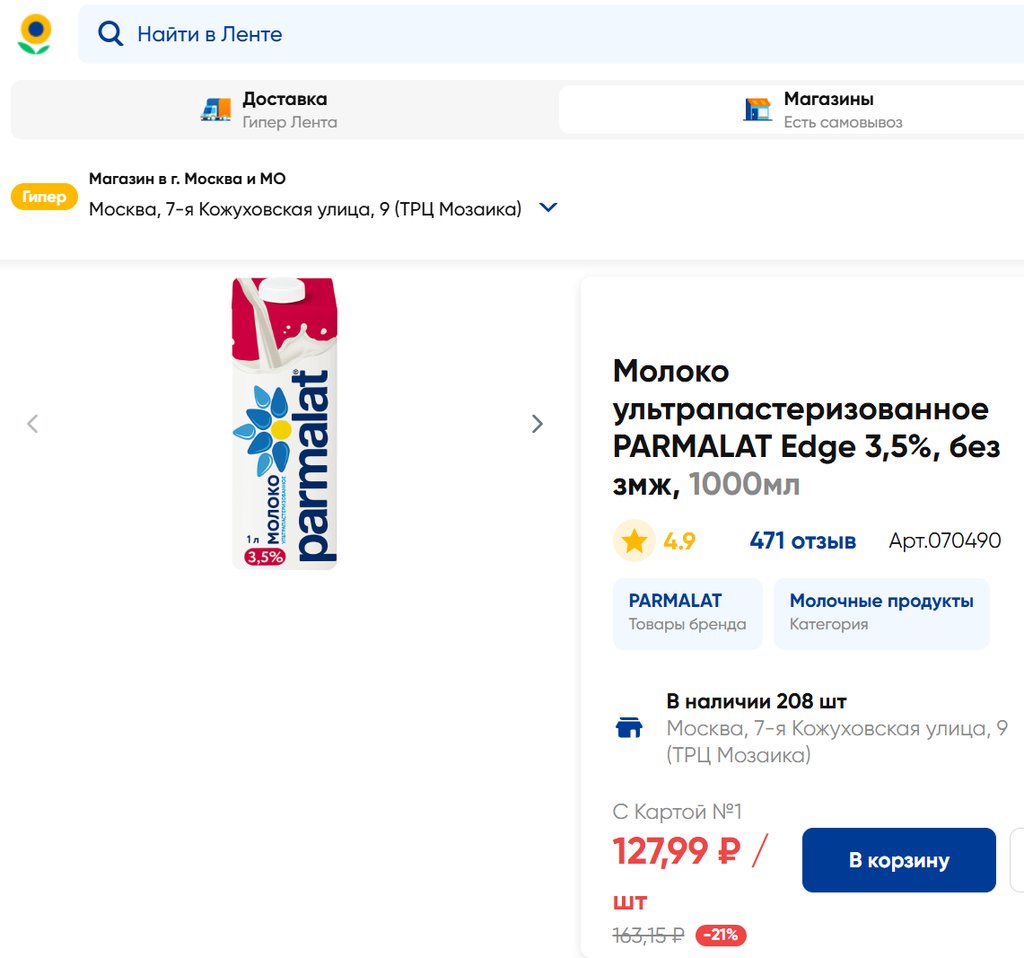The height and width of the screenshot is (958, 1024).
Task: Add the milk to cart (В корзину)
Action: [899, 860]
